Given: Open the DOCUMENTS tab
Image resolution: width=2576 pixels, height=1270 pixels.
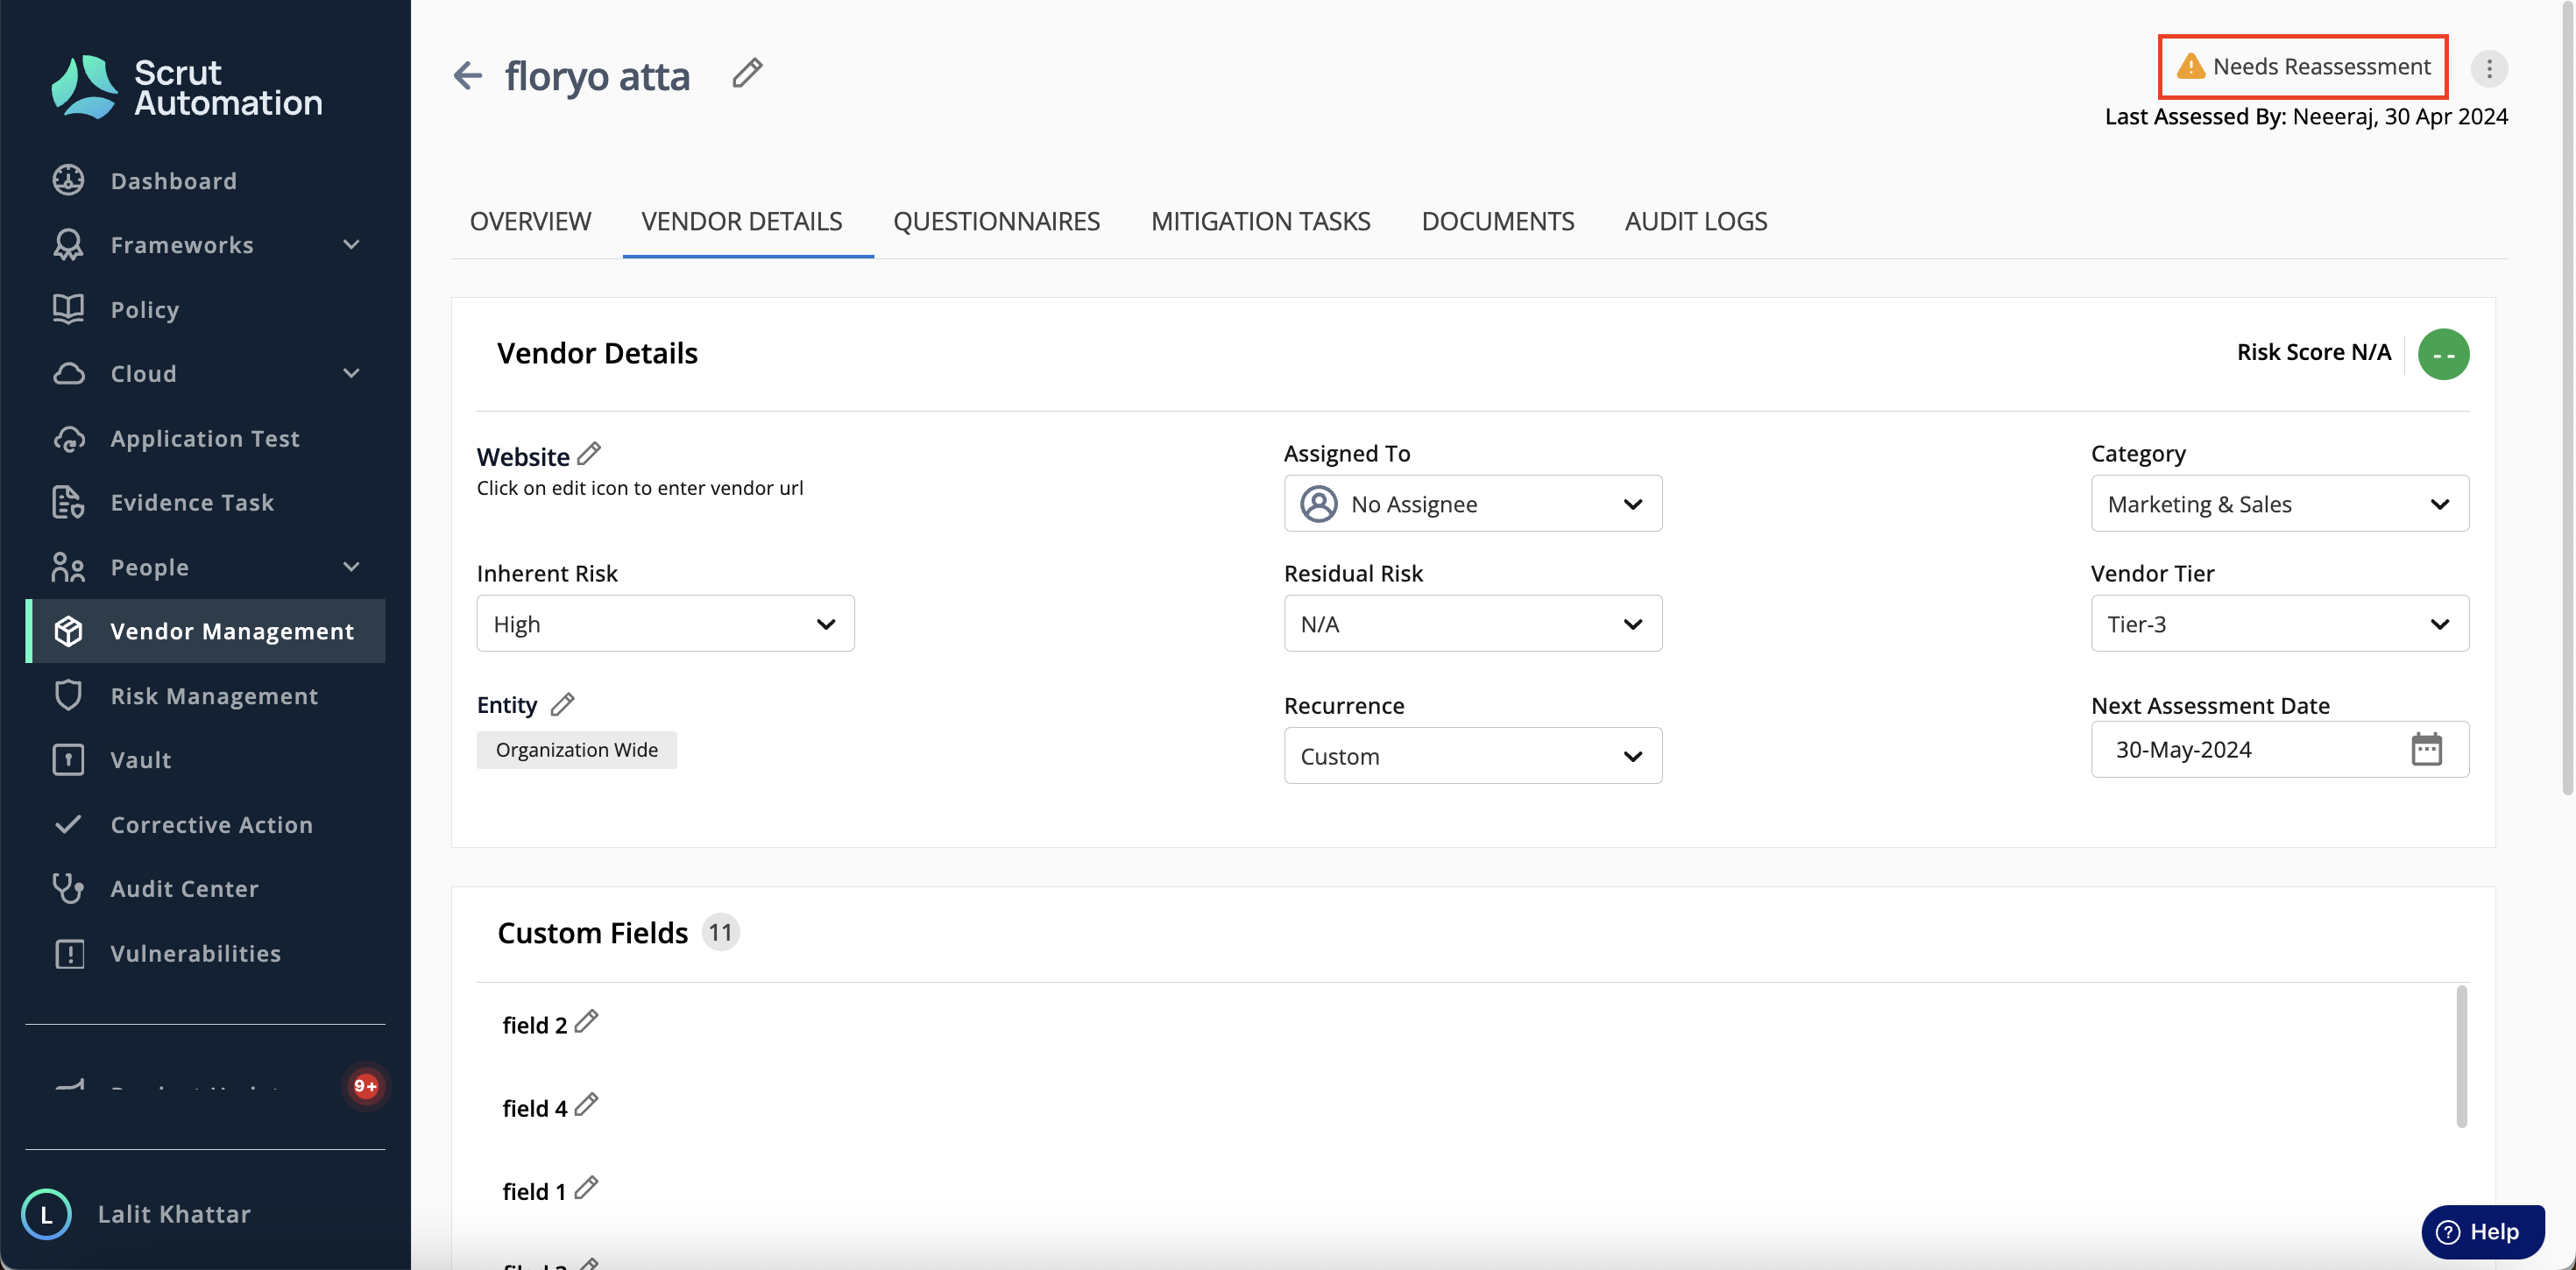Looking at the screenshot, I should tap(1497, 221).
